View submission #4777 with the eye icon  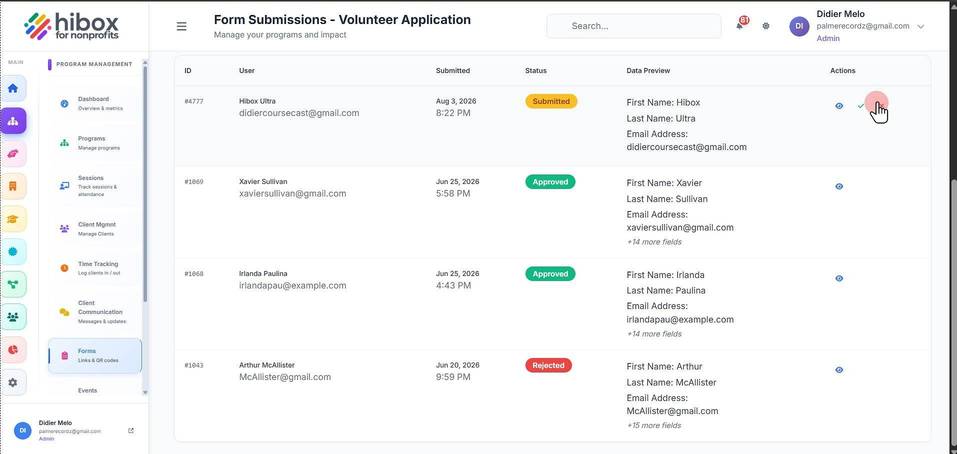coord(839,106)
